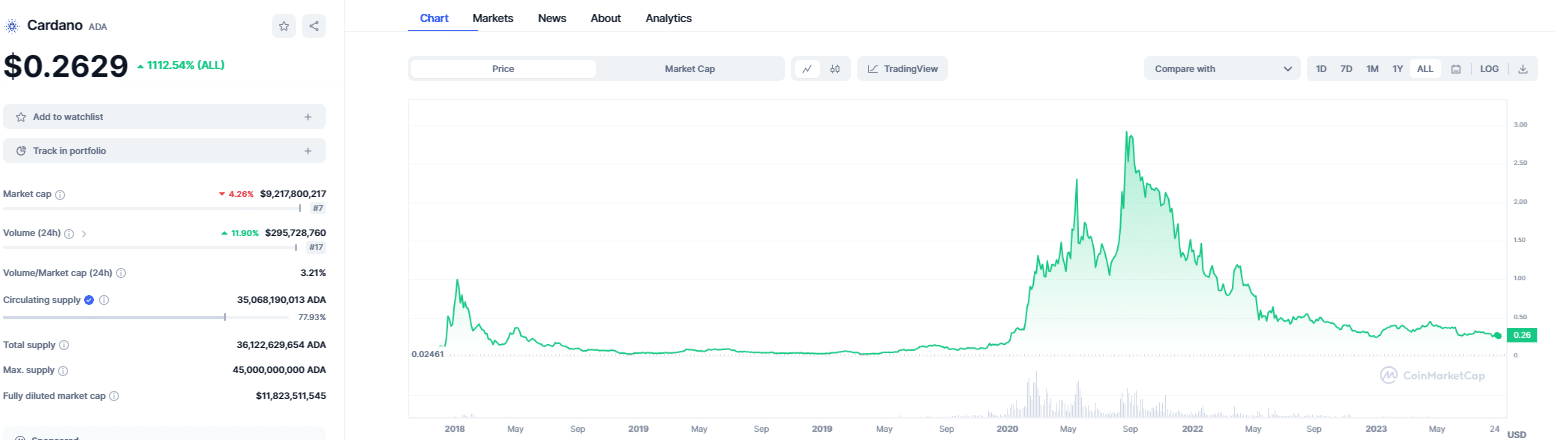
Task: Click the Volume/Market cap info icon
Action: [x=121, y=272]
